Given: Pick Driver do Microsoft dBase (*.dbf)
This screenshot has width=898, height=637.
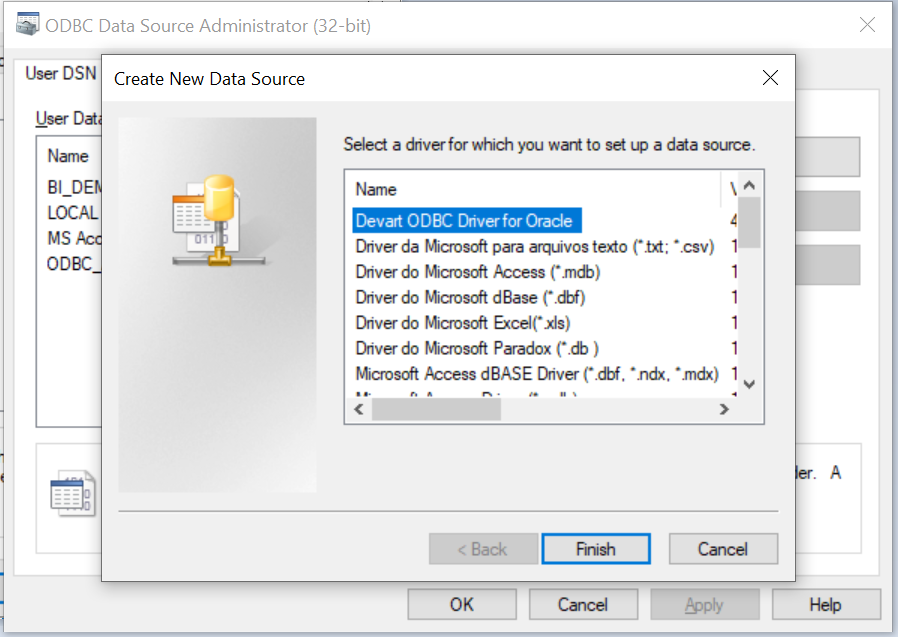Looking at the screenshot, I should (470, 297).
